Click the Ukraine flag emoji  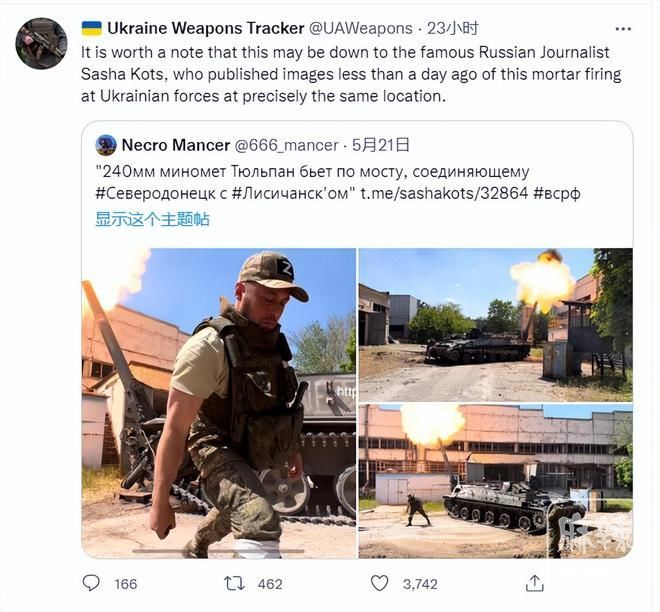(x=91, y=29)
